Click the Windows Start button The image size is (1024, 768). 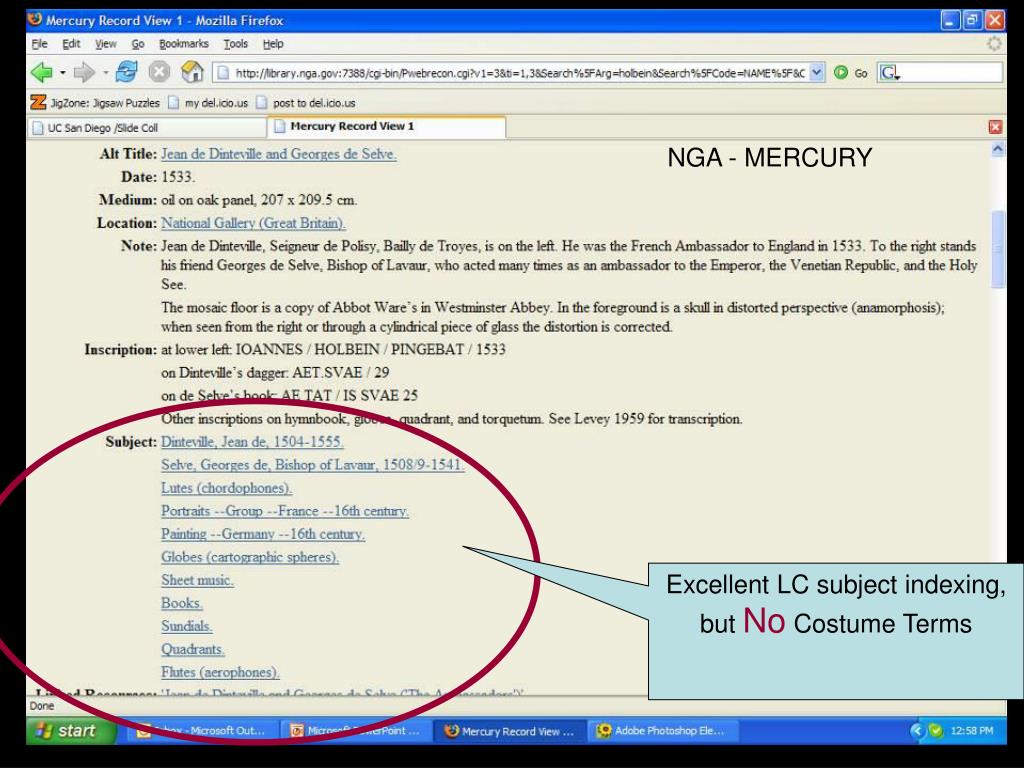click(x=69, y=731)
